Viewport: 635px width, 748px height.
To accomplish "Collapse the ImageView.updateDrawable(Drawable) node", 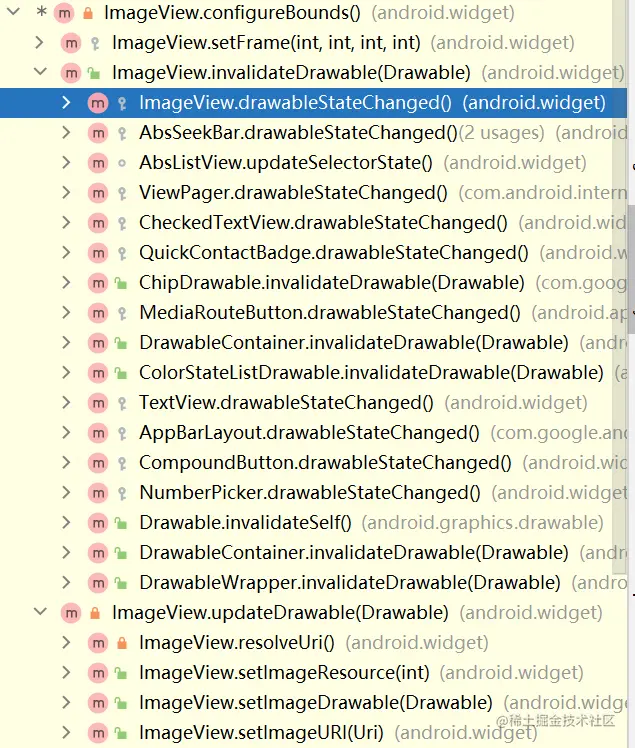I will [41, 612].
